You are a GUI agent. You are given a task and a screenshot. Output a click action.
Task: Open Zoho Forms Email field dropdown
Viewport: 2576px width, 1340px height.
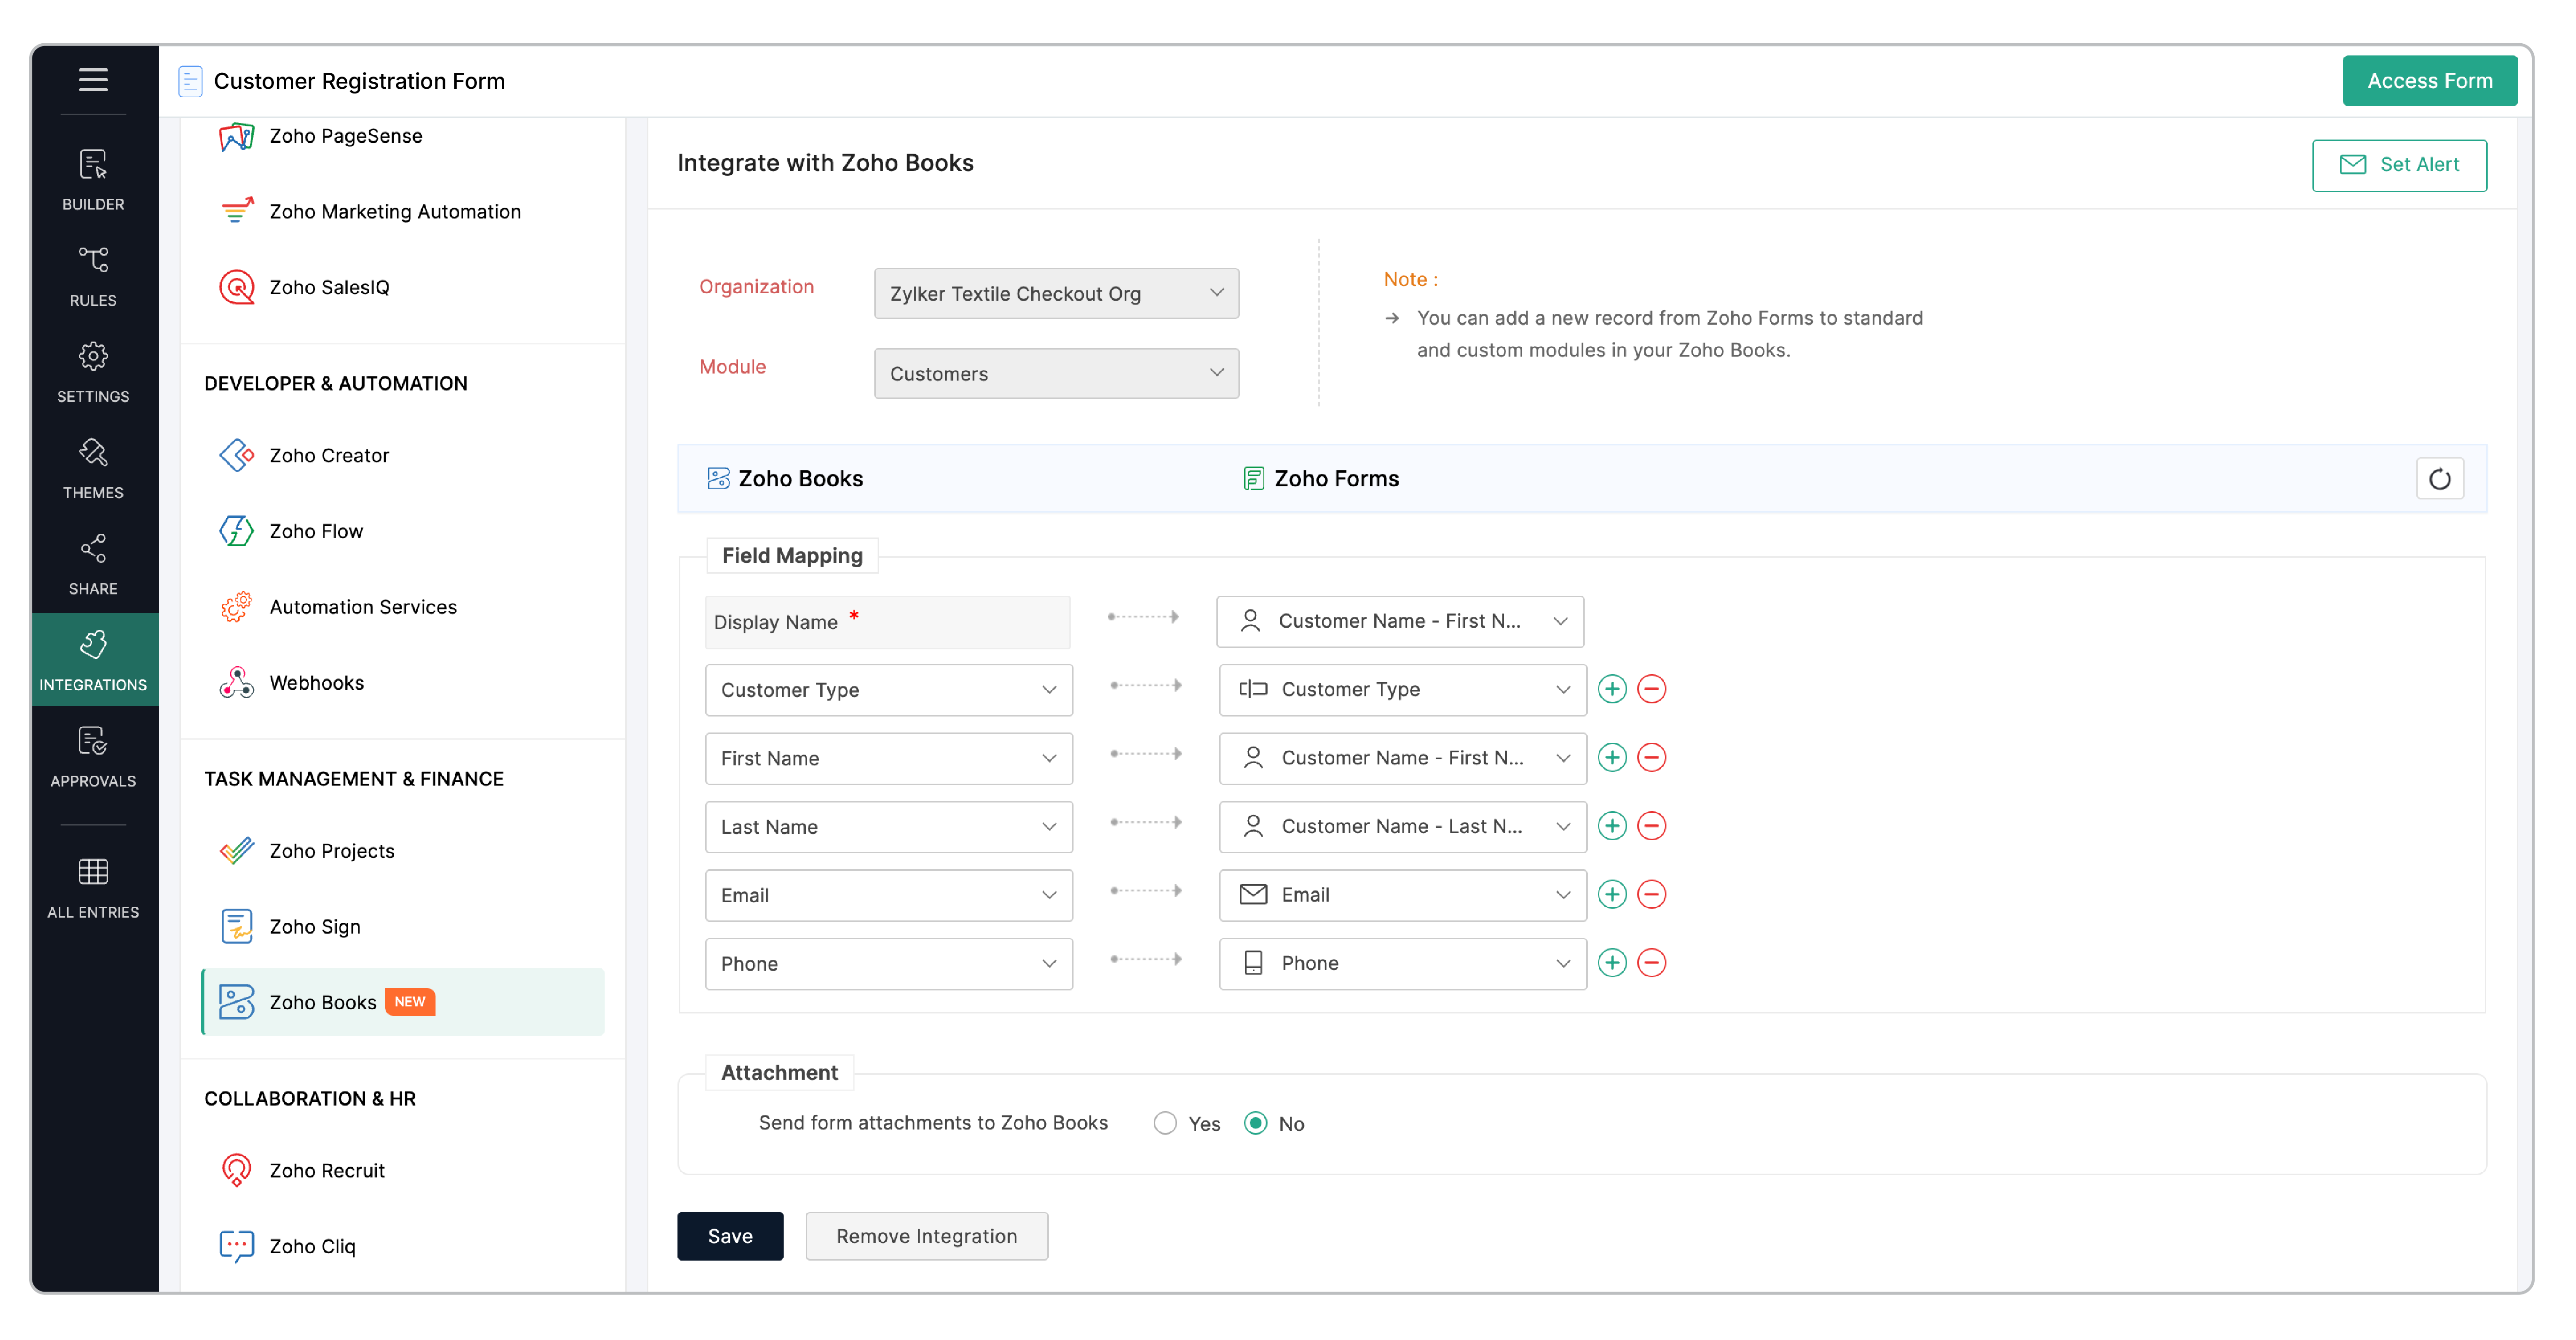pos(1401,895)
